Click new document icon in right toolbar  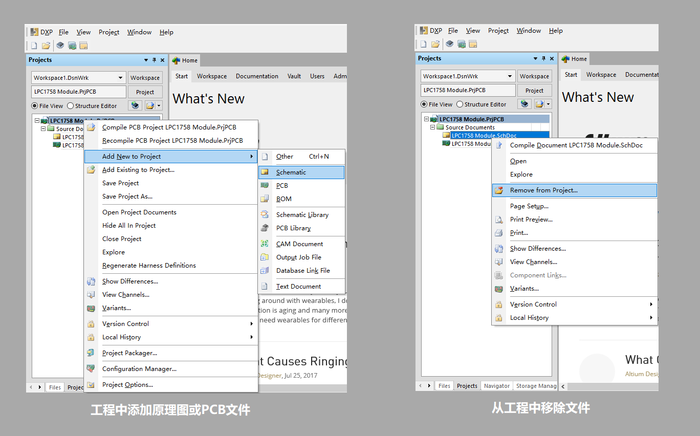[x=423, y=44]
